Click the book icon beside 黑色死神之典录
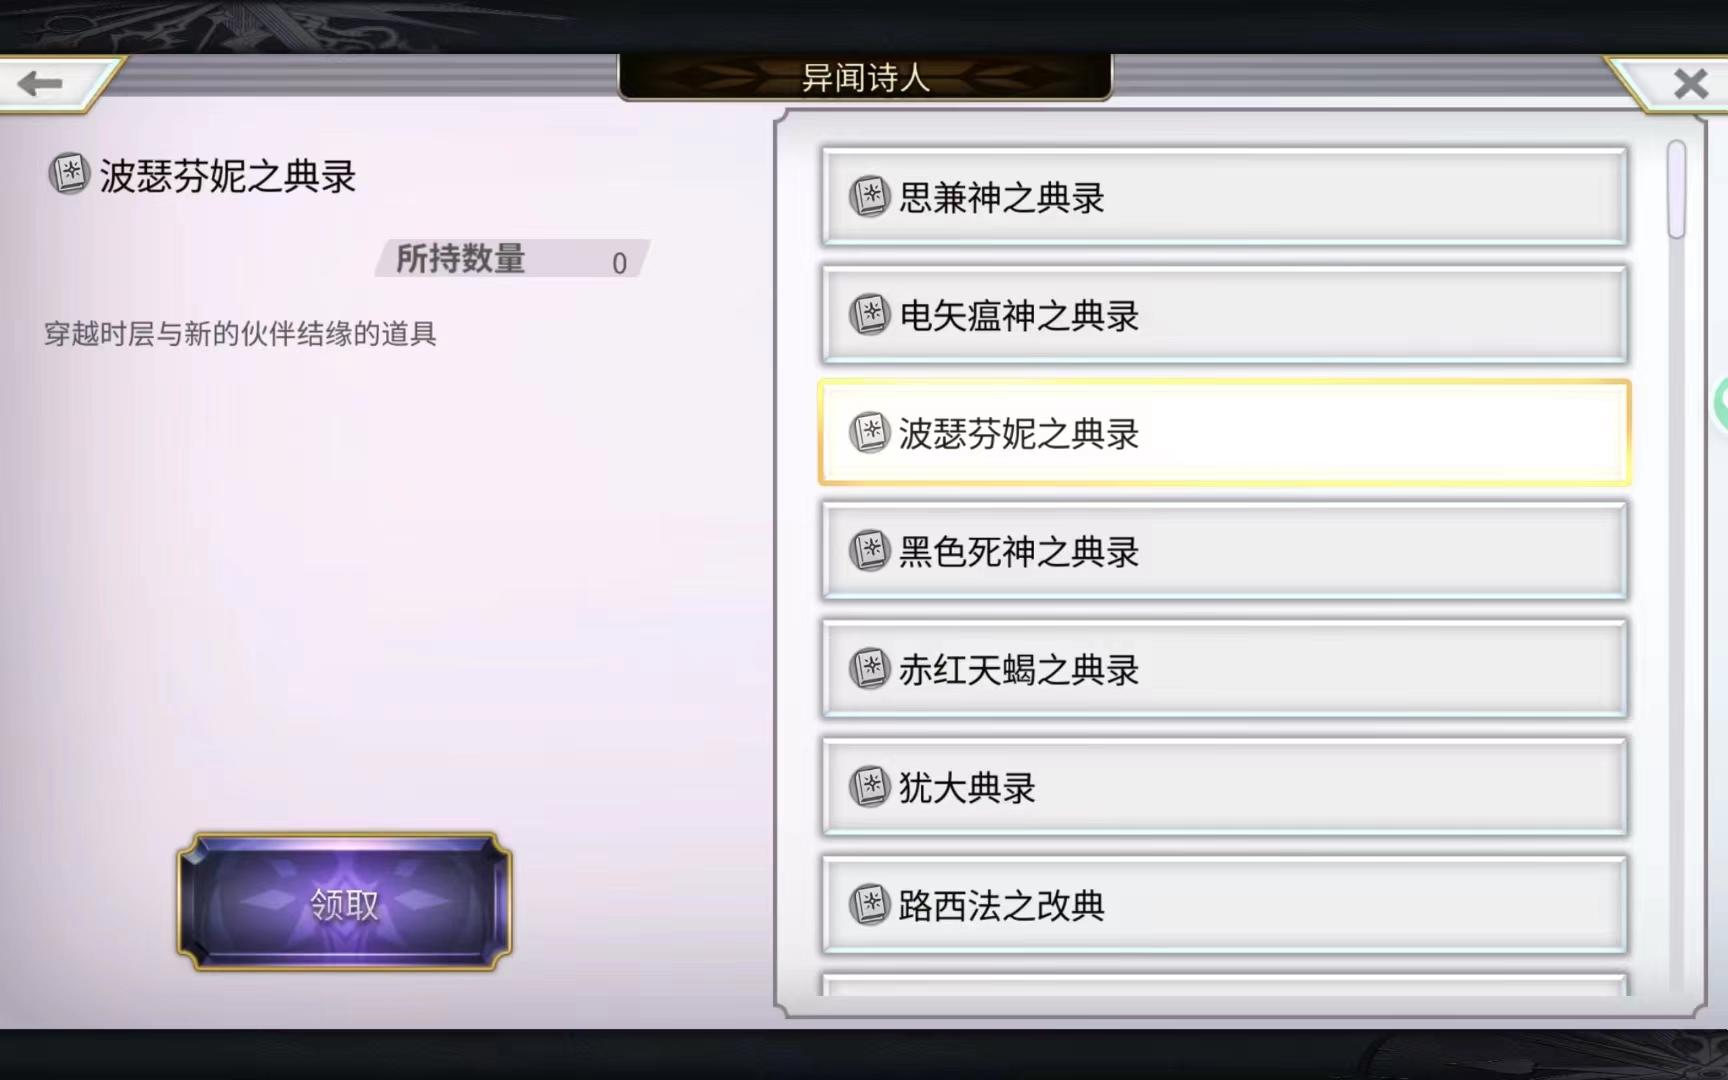Viewport: 1728px width, 1080px height. (x=869, y=551)
